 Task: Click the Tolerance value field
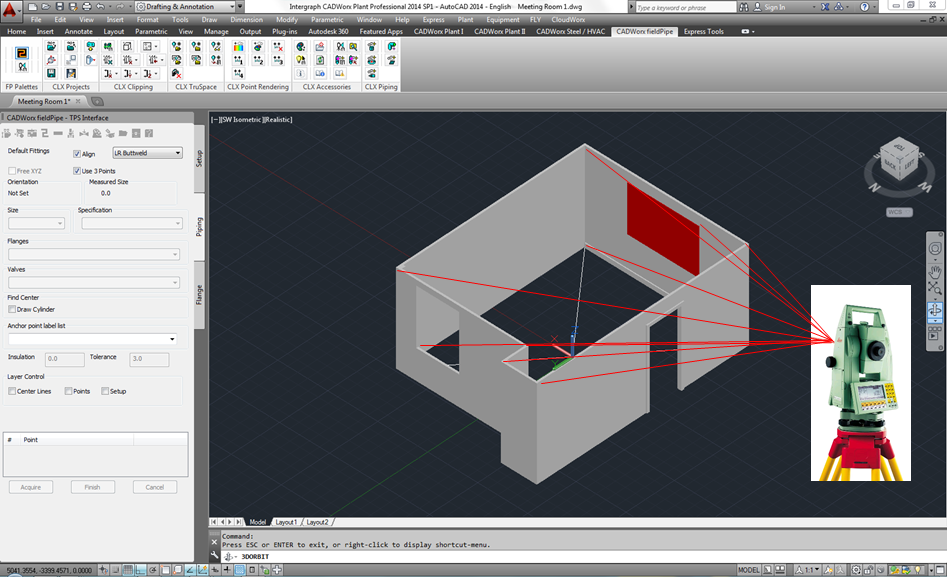(149, 359)
